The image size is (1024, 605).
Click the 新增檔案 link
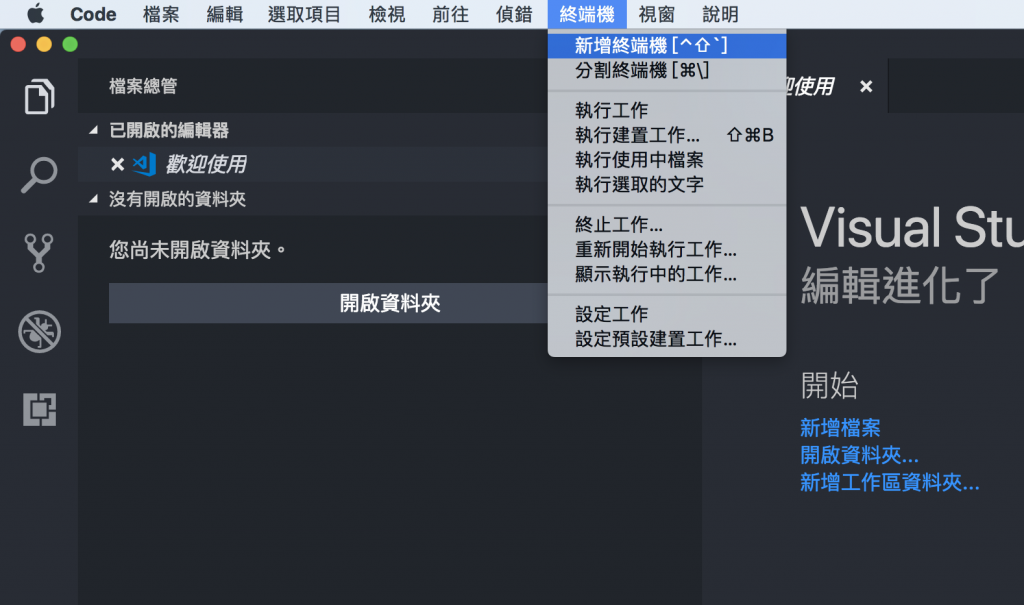click(840, 428)
